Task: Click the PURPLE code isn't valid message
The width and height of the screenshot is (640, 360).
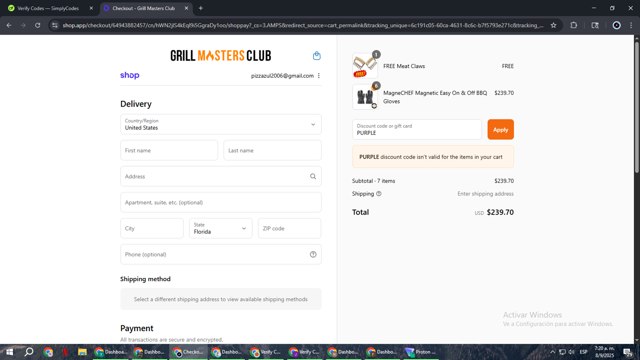Action: click(x=433, y=157)
